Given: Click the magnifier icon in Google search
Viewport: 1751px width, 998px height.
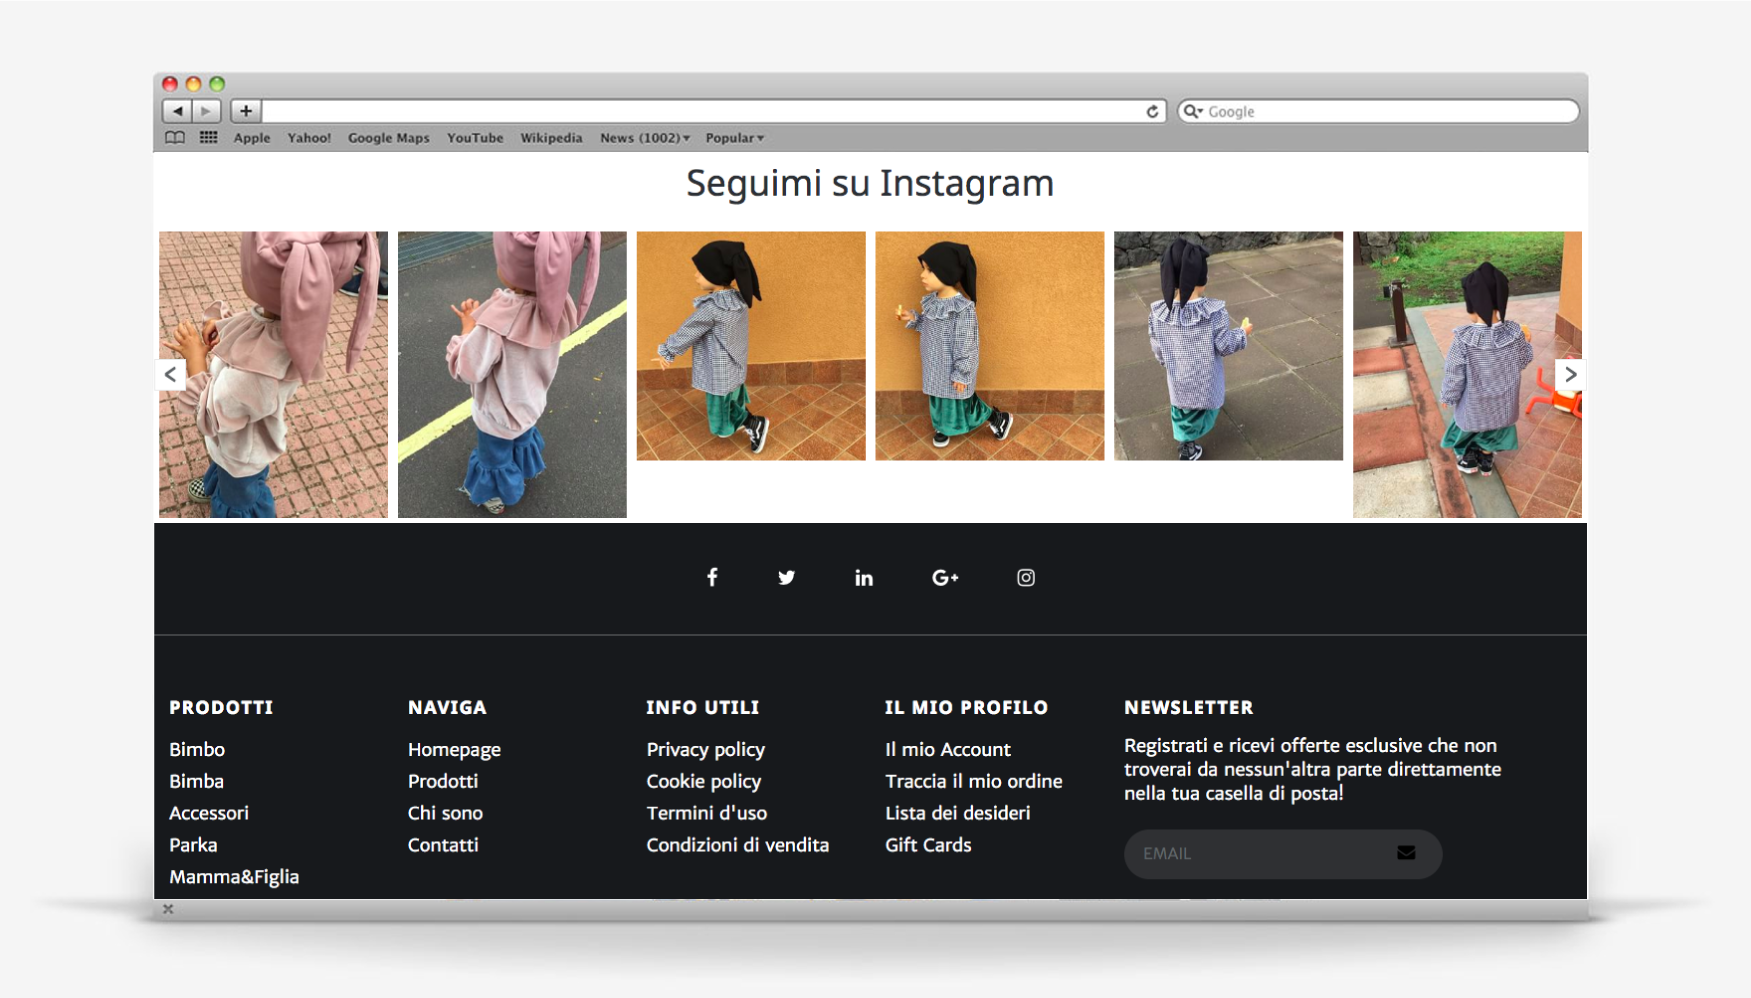Looking at the screenshot, I should click(1192, 111).
